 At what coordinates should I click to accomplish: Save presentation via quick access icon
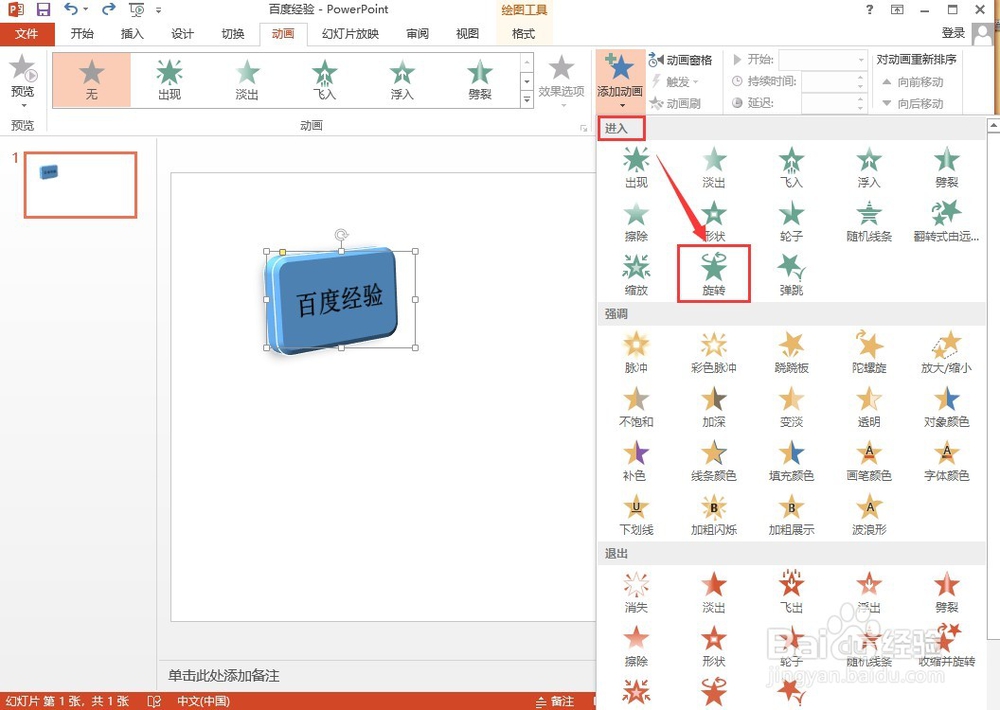(43, 10)
